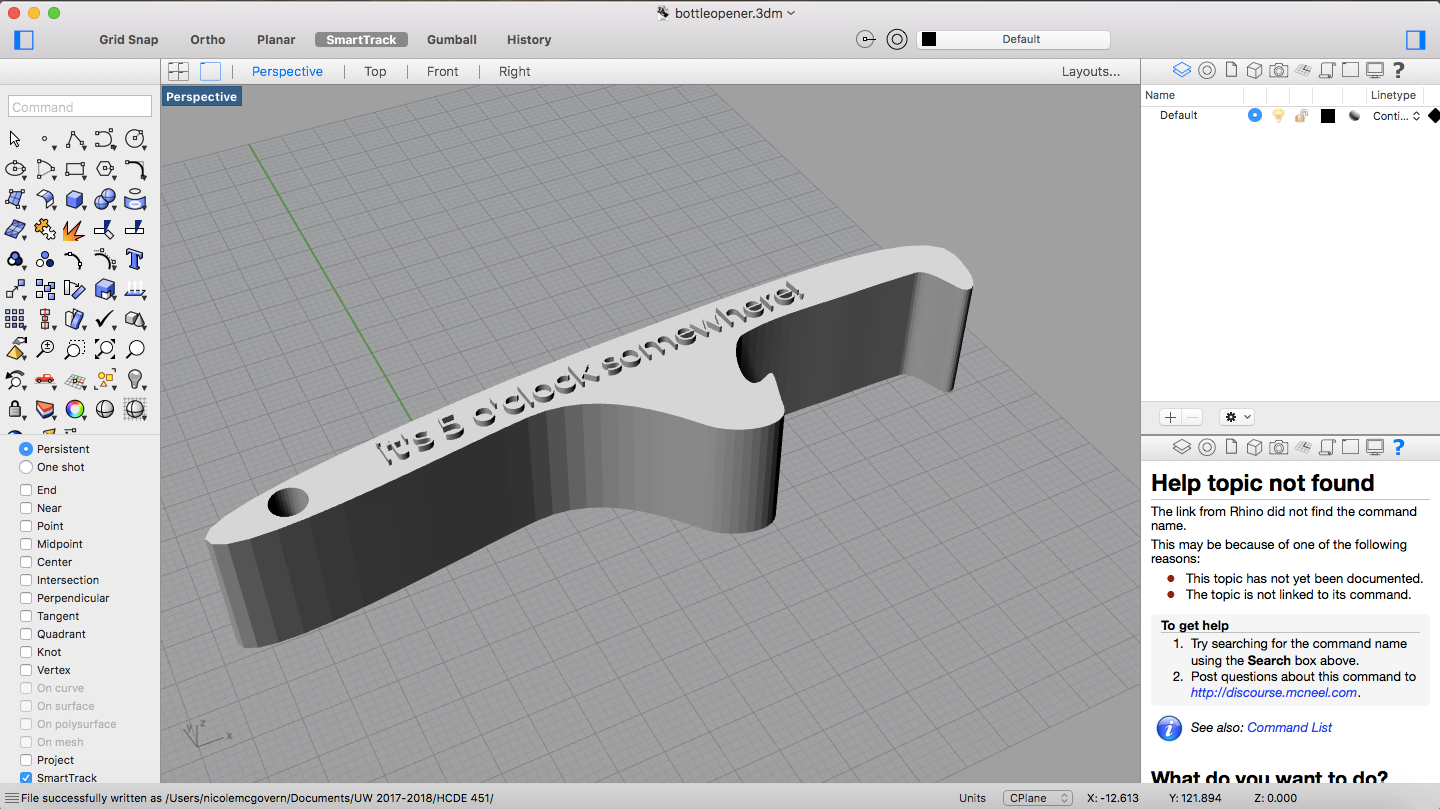Click the blue question mark in help panel
1440x809 pixels.
1398,446
